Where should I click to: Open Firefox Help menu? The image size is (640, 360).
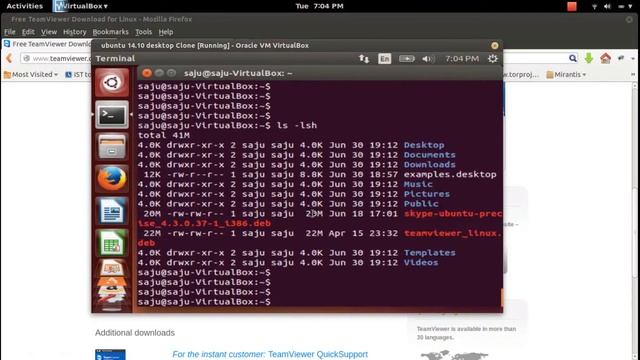166,32
